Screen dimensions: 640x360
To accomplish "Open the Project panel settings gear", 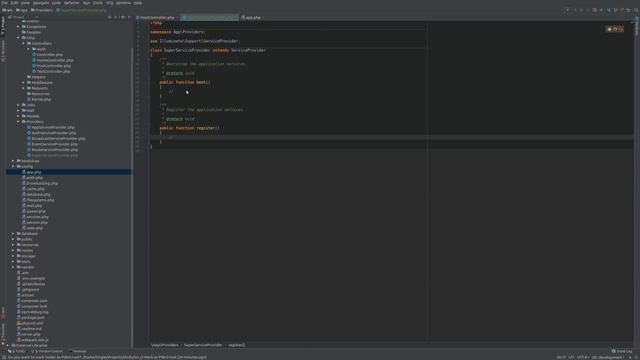I will 123,17.
